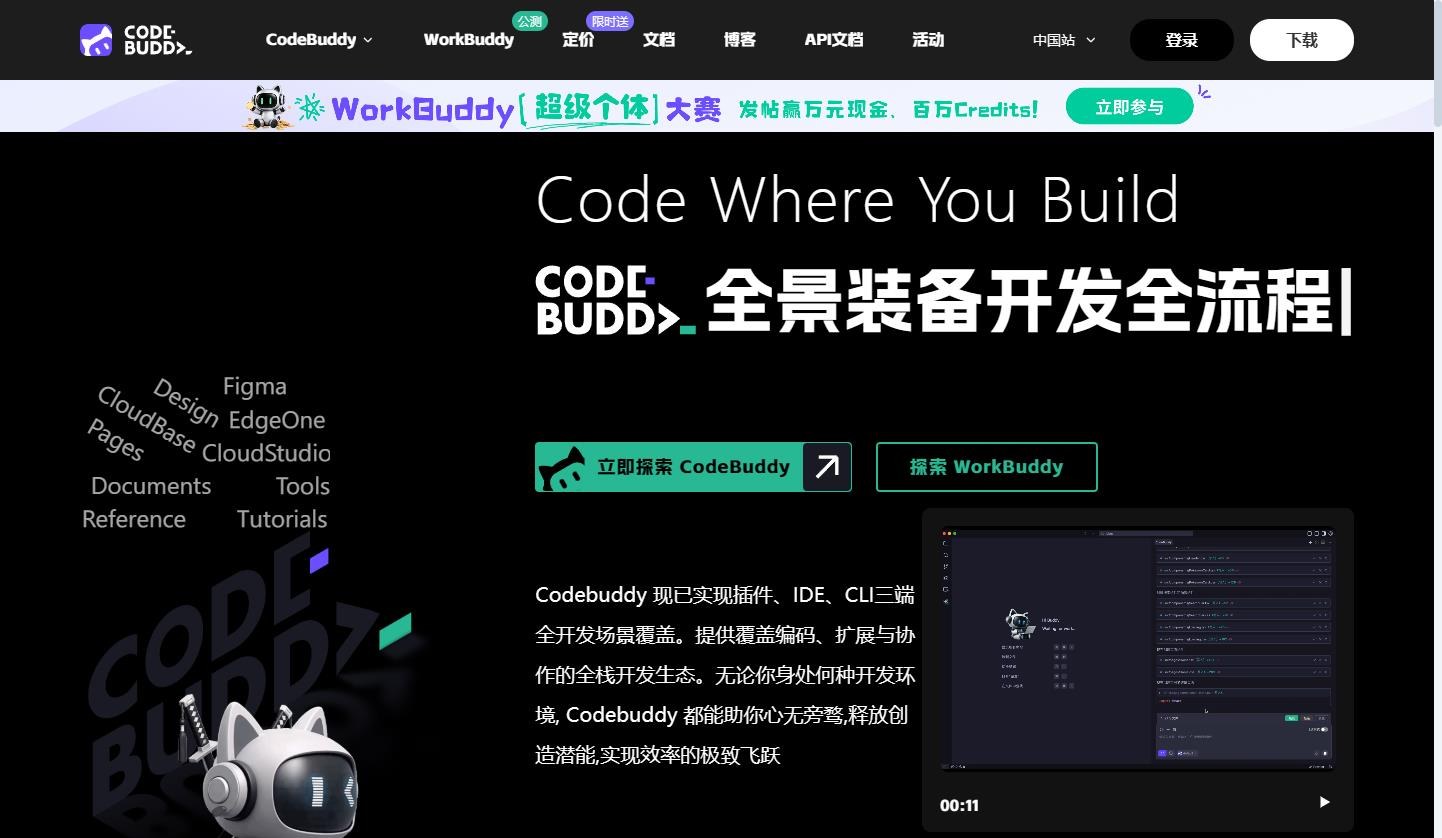Viewport: 1442px width, 838px height.
Task: Click the 探索 WorkBuddy outlined button
Action: (987, 467)
